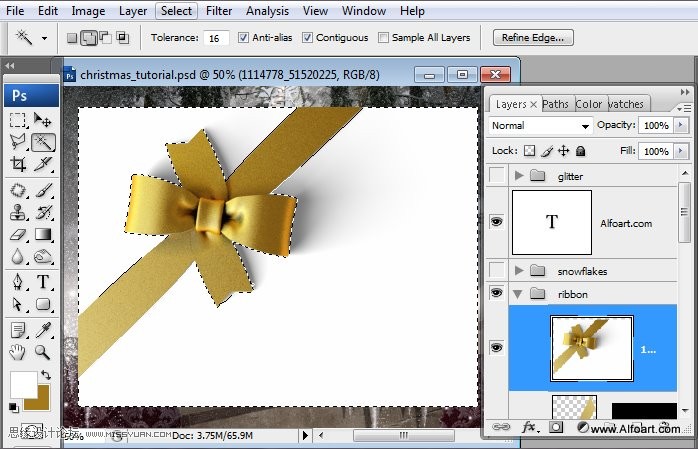Open the status bar info arrow
This screenshot has height=449, width=698.
(305, 435)
